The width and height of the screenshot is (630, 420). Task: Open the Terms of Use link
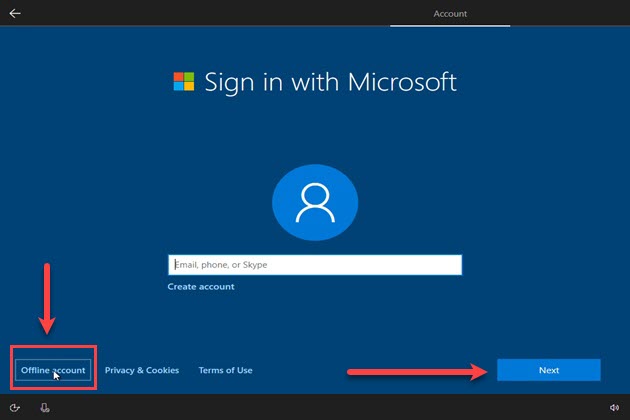coord(225,370)
